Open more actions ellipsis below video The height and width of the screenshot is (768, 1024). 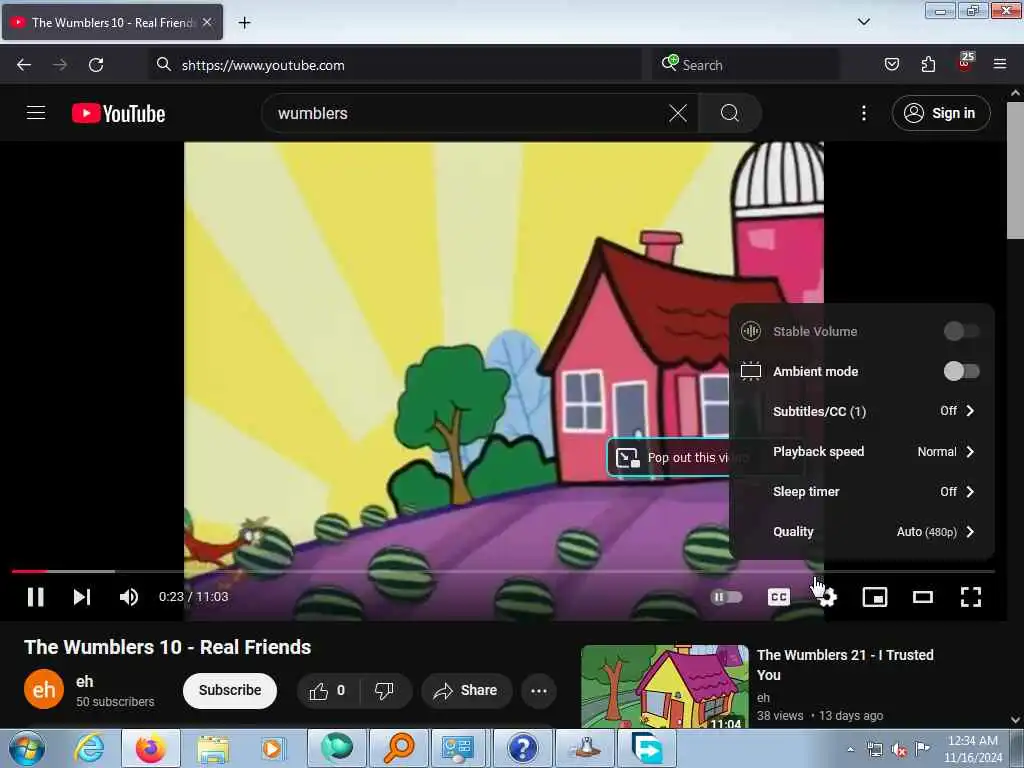coord(539,690)
